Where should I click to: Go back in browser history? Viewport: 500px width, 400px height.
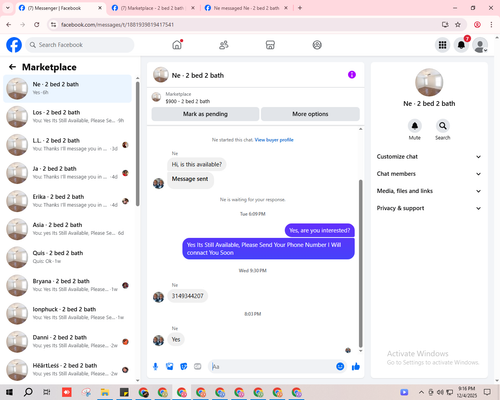click(x=9, y=24)
